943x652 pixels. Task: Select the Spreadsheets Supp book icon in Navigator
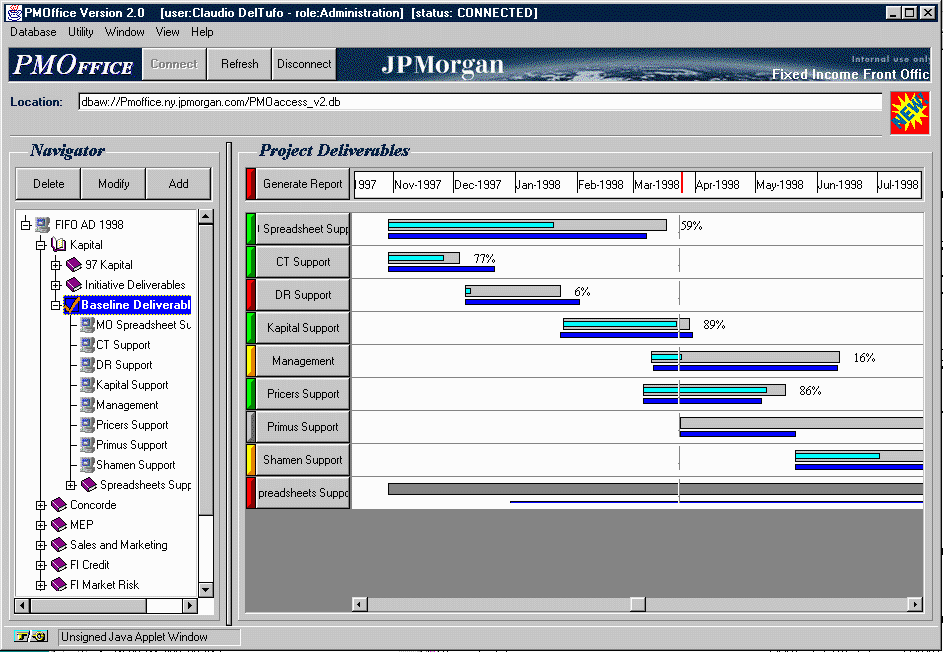point(88,485)
